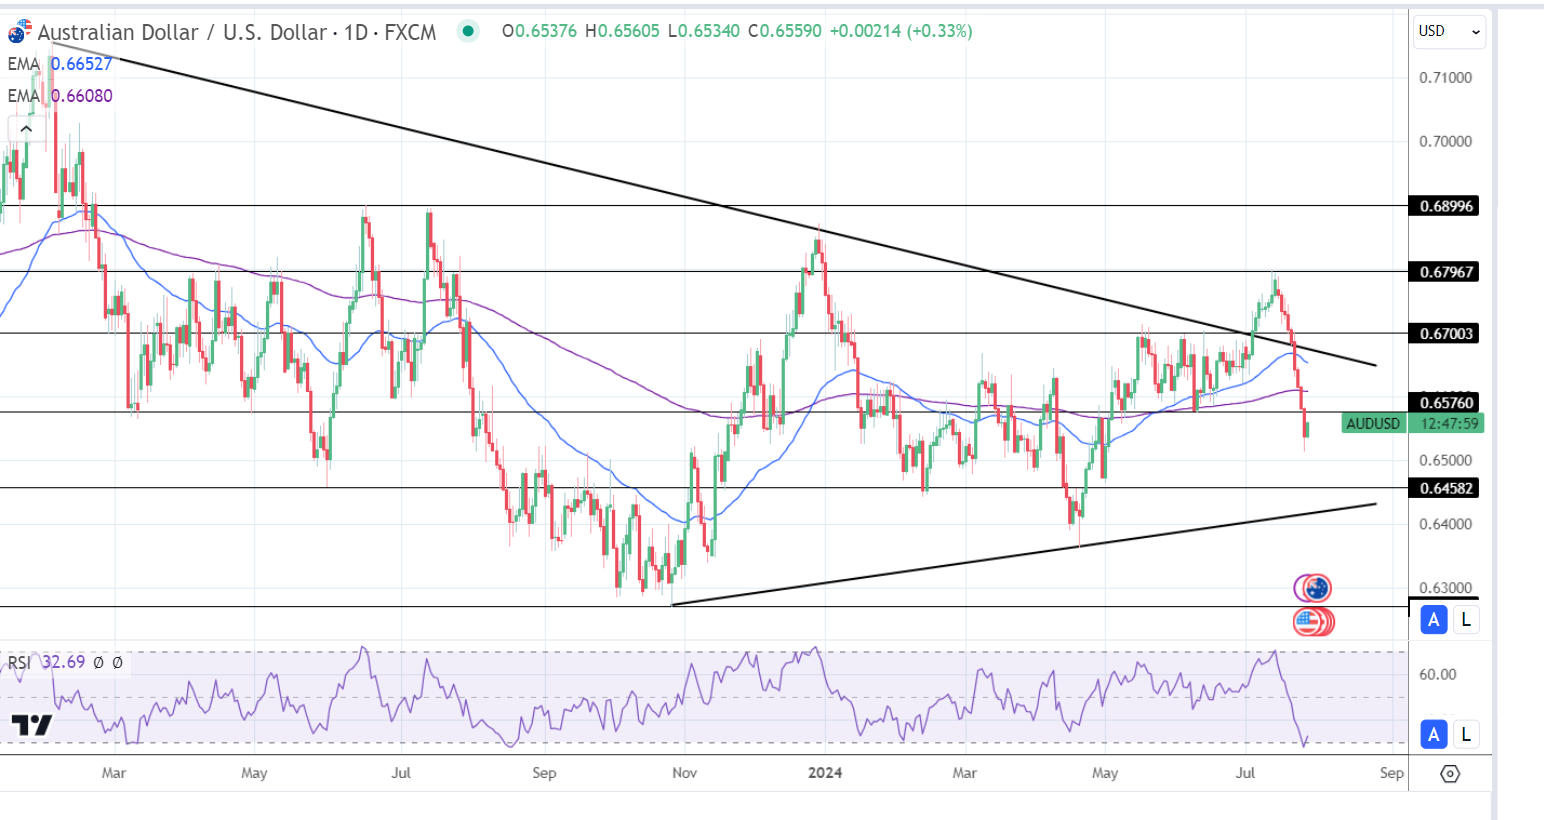This screenshot has height=820, width=1544.
Task: Click the 2024 year label on time axis
Action: tap(825, 773)
